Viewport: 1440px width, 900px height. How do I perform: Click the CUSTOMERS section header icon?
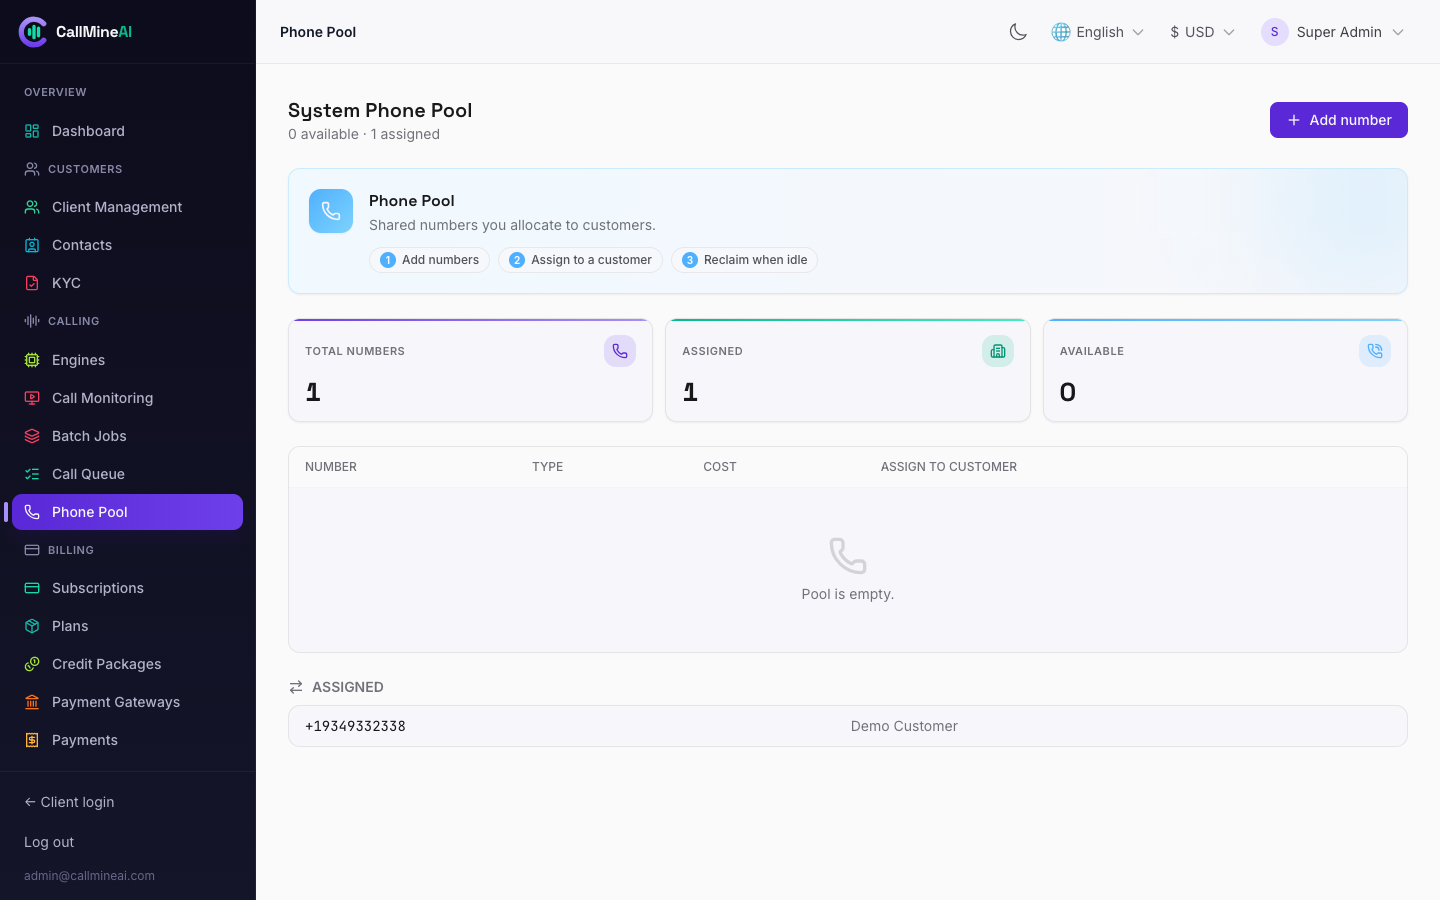(x=32, y=169)
